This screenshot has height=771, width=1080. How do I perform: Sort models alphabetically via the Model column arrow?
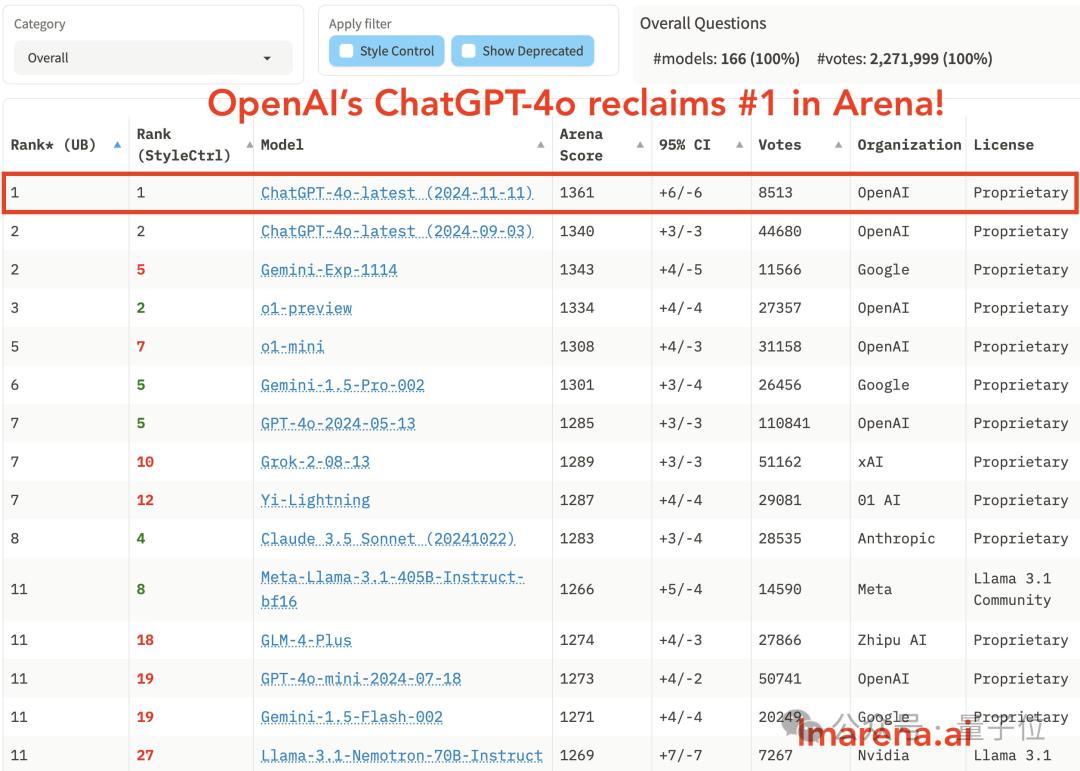click(540, 143)
